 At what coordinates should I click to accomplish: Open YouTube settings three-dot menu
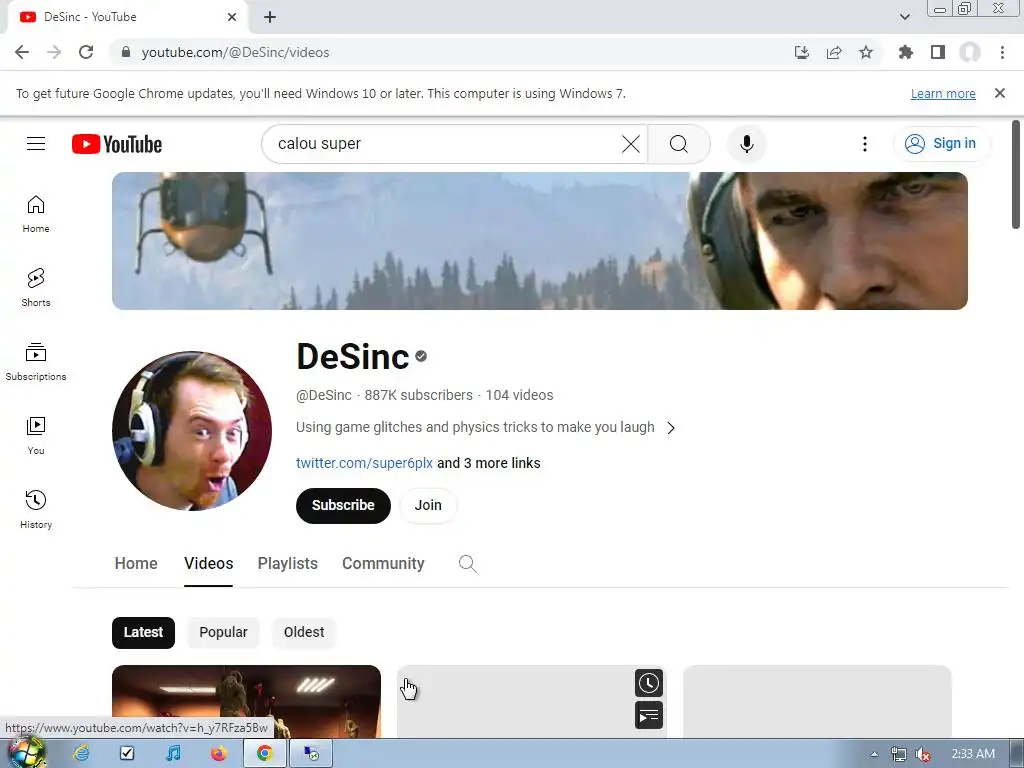tap(865, 144)
